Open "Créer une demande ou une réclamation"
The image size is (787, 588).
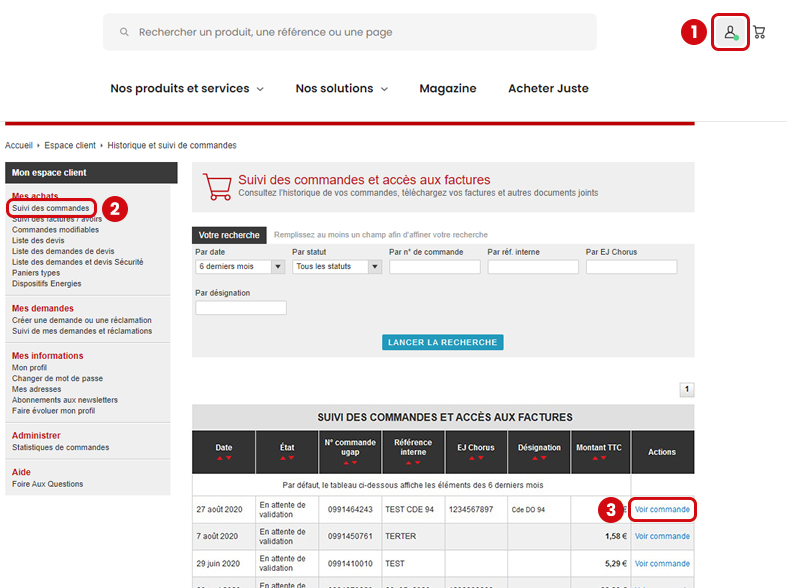(x=82, y=321)
